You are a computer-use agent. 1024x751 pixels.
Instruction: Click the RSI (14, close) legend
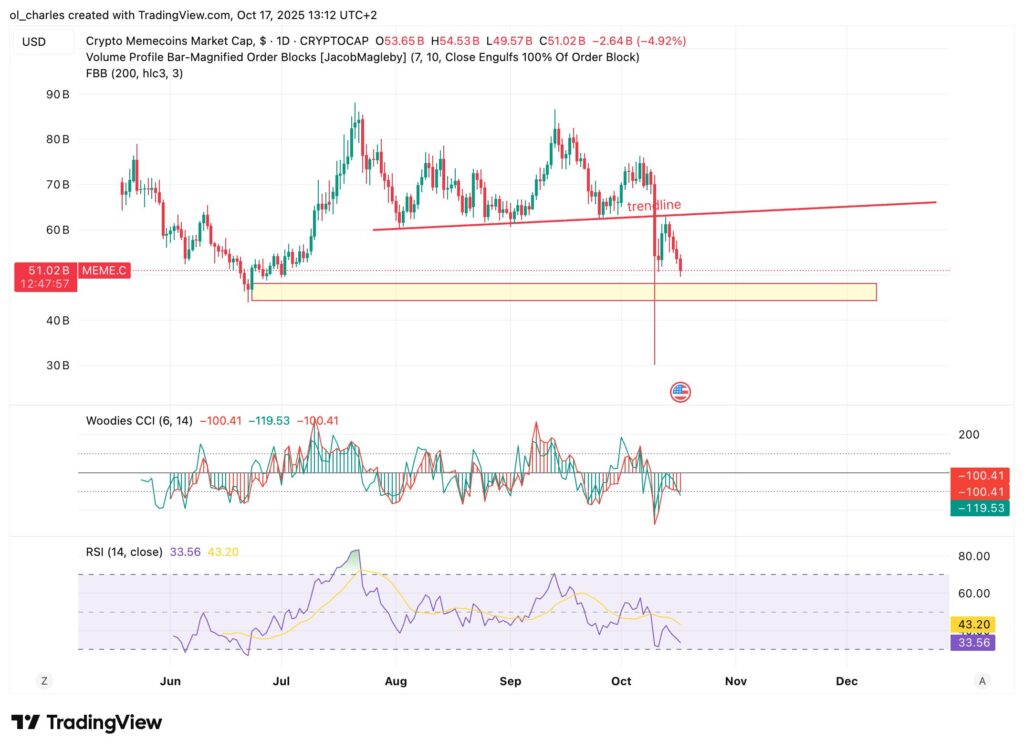pyautogui.click(x=125, y=550)
